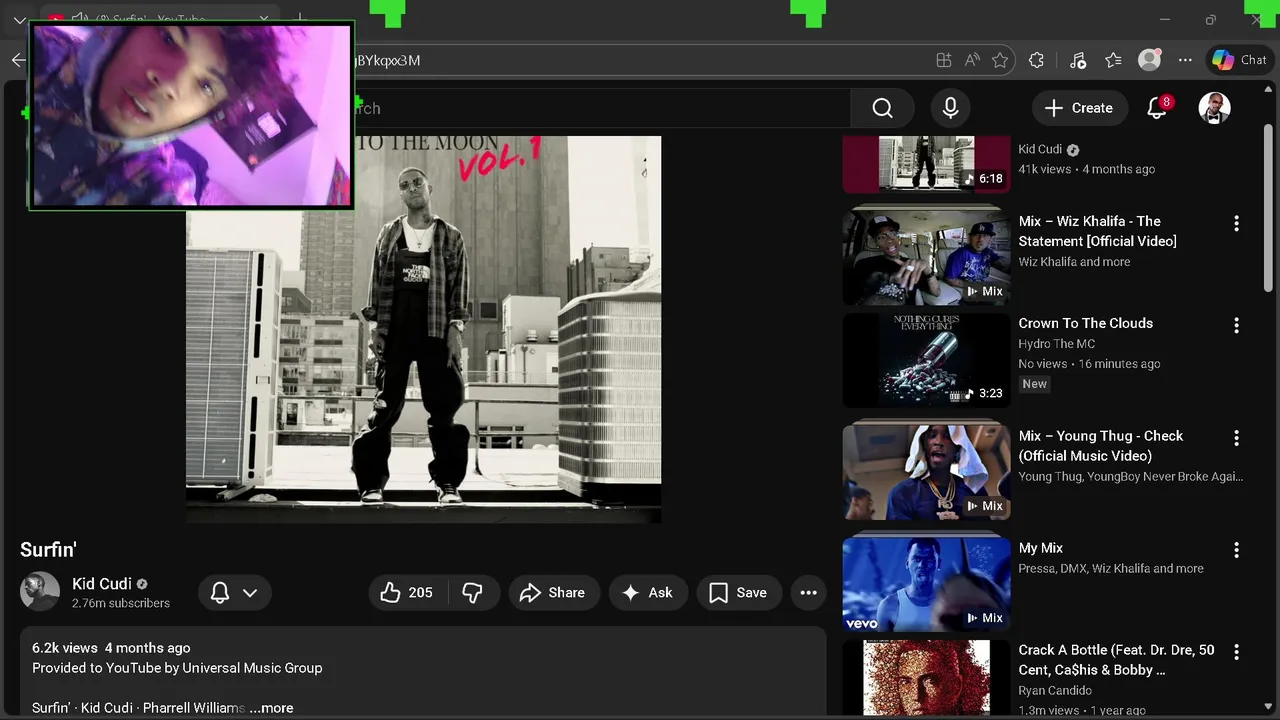
Task: Open options for Young Thug Check mix
Action: coord(1236,438)
